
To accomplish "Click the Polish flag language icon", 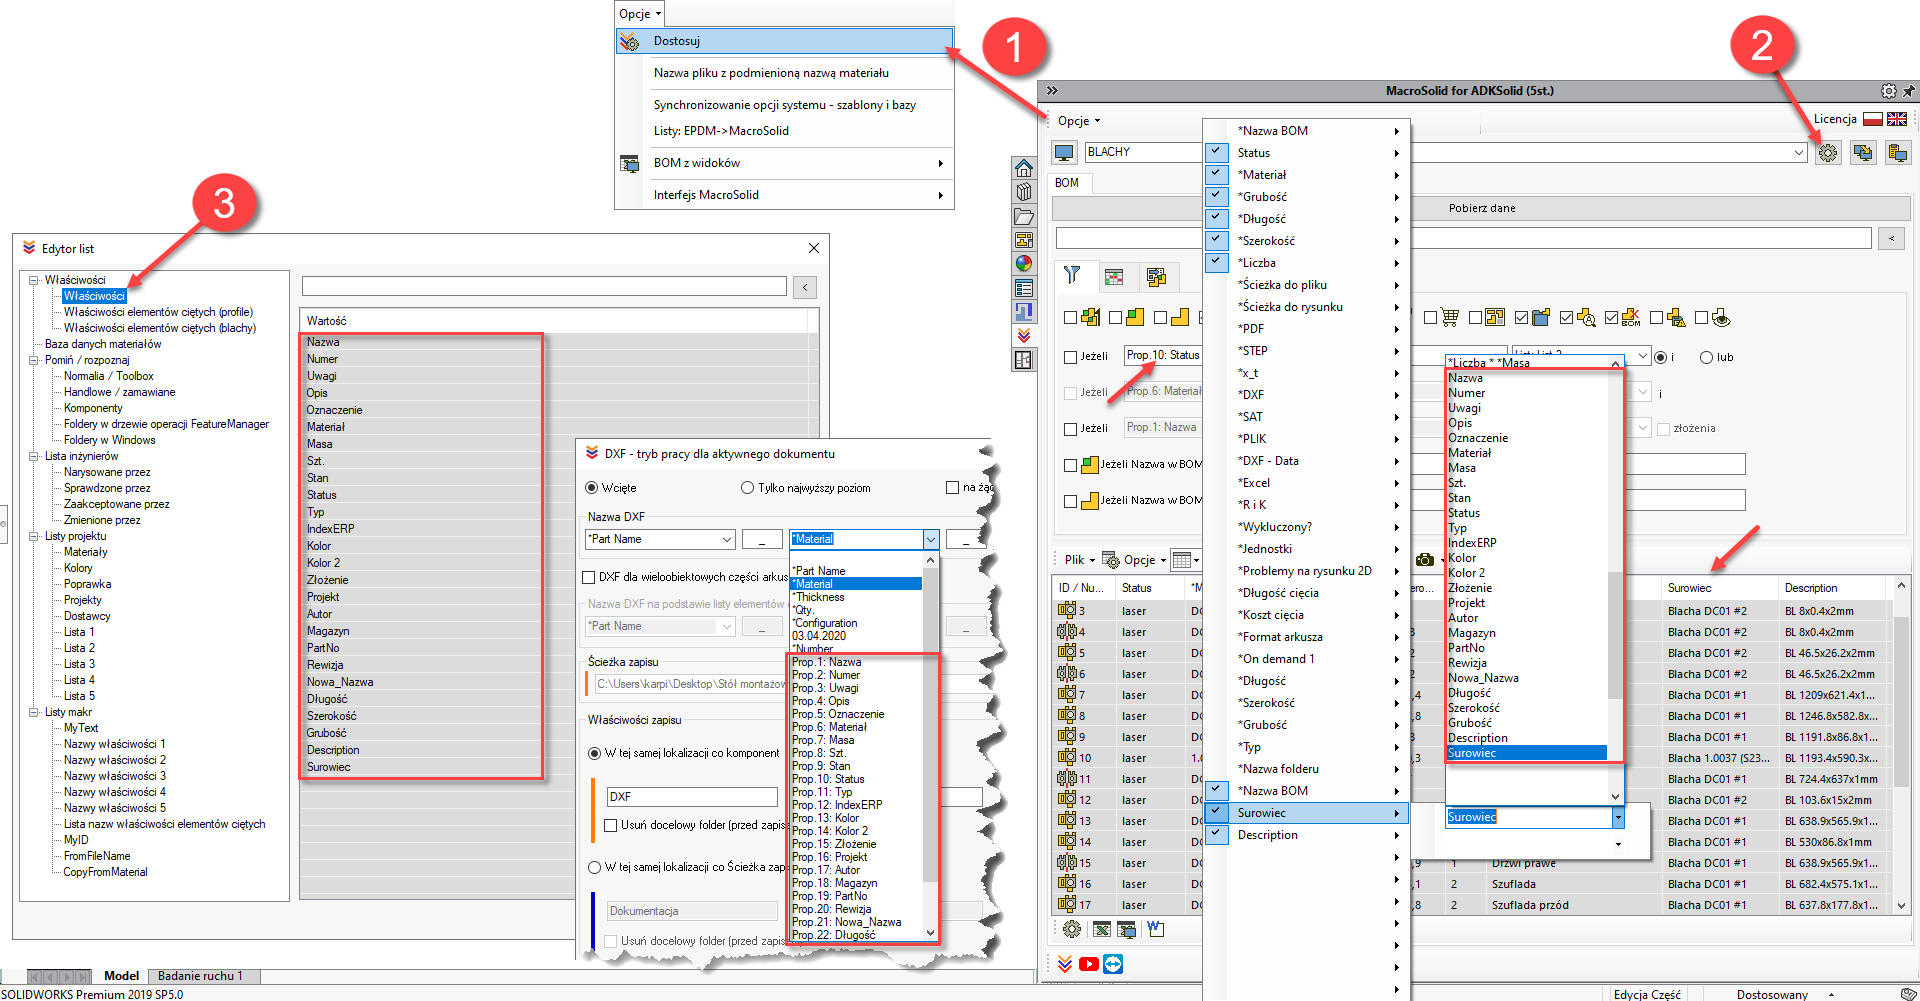I will click(x=1872, y=119).
